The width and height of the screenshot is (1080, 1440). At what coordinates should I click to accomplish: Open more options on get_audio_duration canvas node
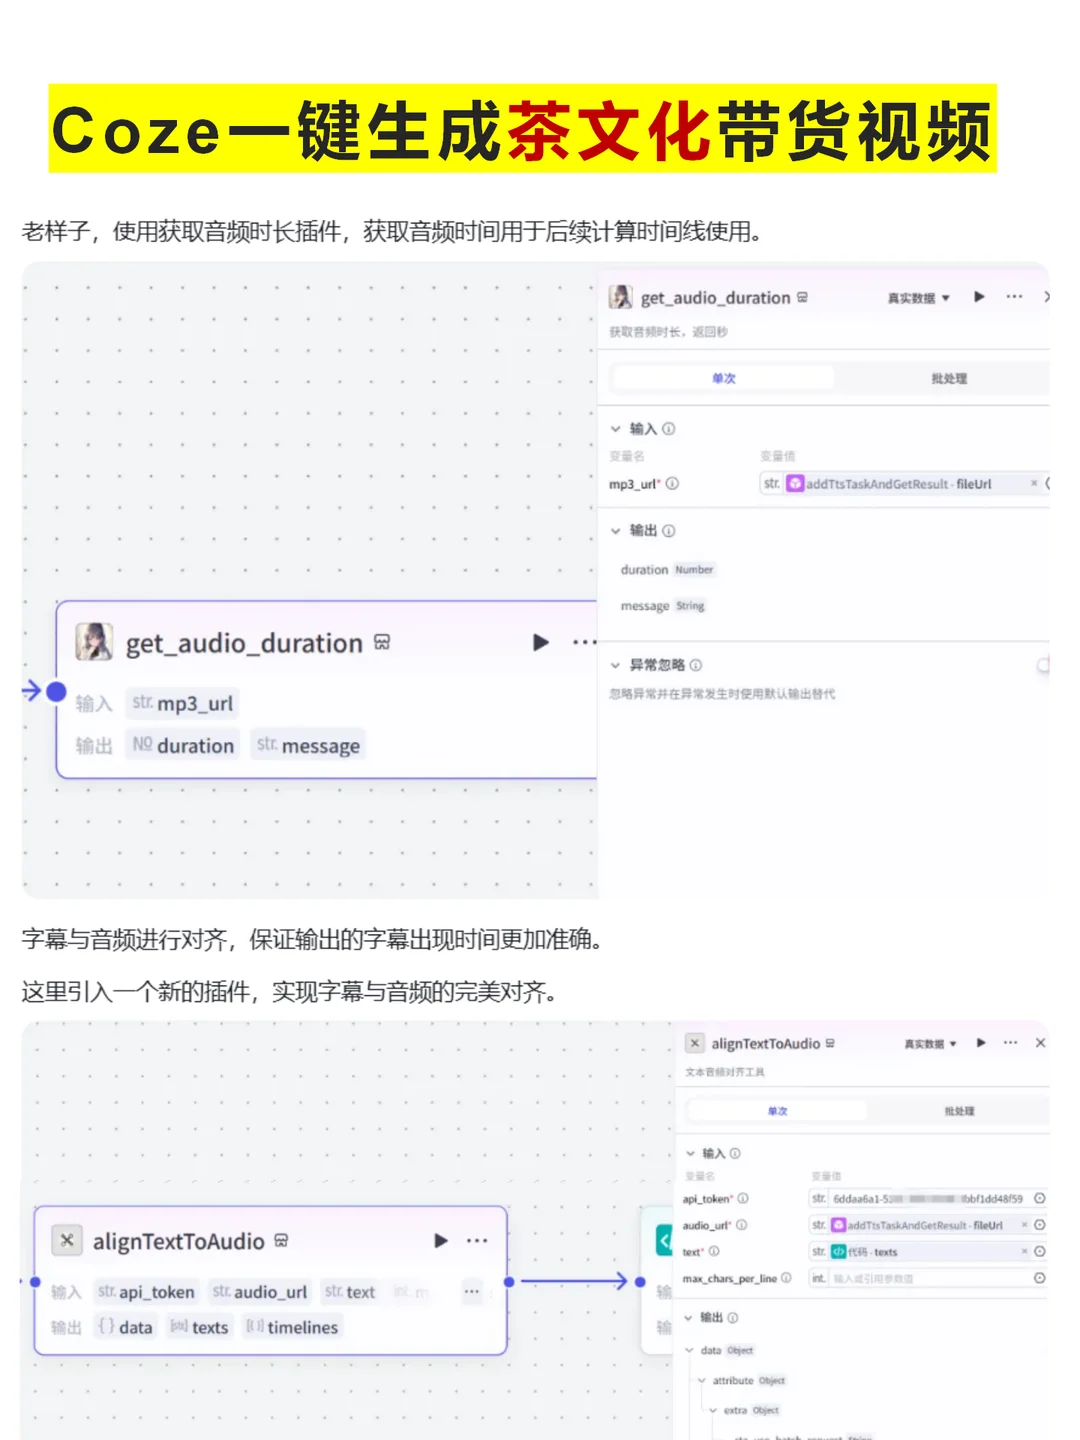584,642
